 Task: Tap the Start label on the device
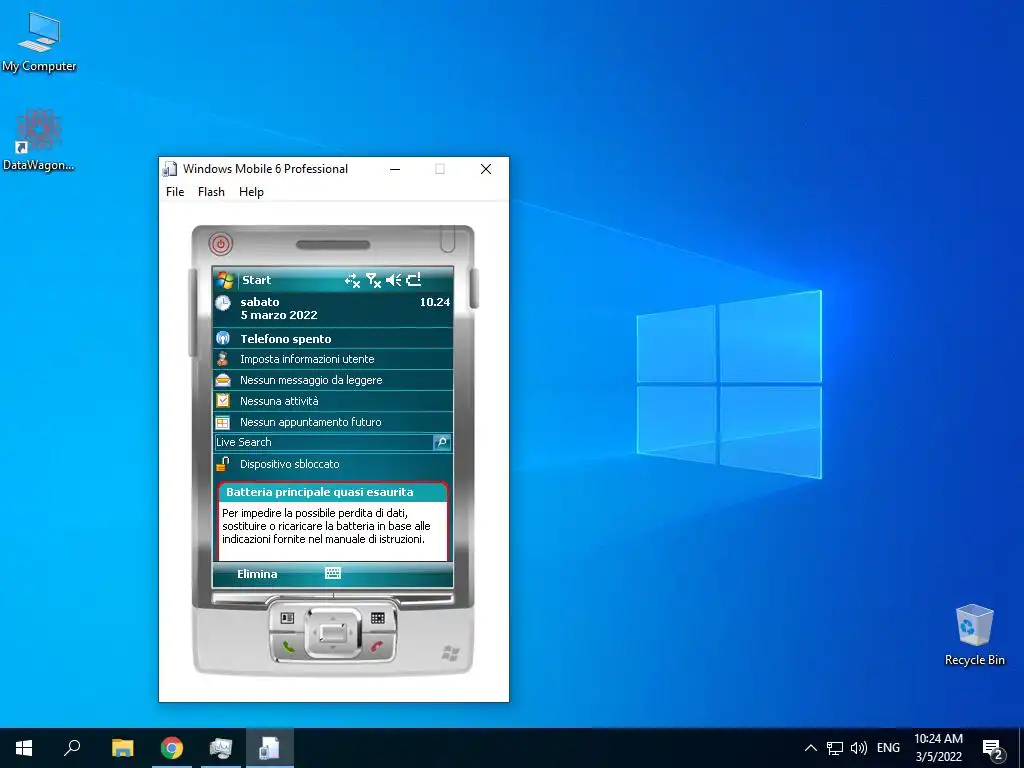point(257,280)
